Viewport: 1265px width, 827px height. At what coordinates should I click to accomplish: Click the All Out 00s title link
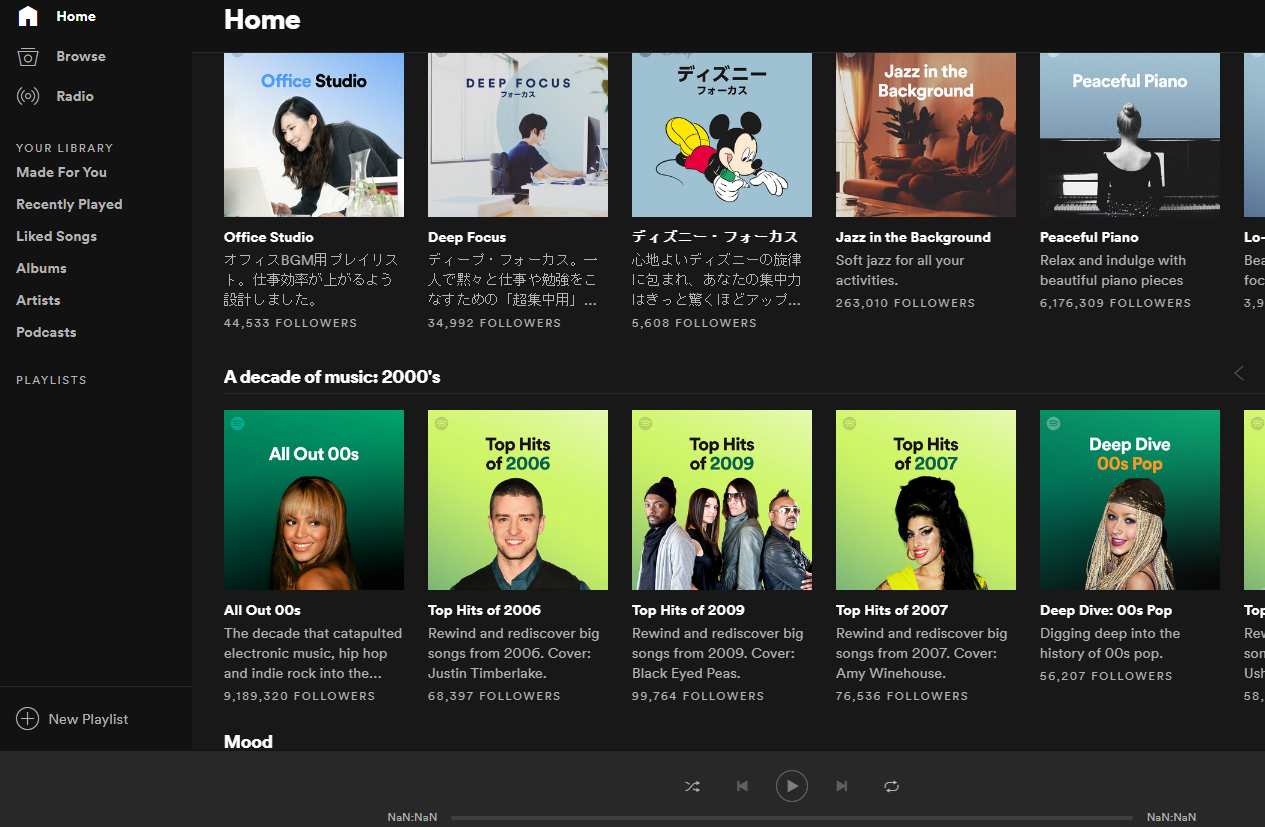click(x=262, y=610)
